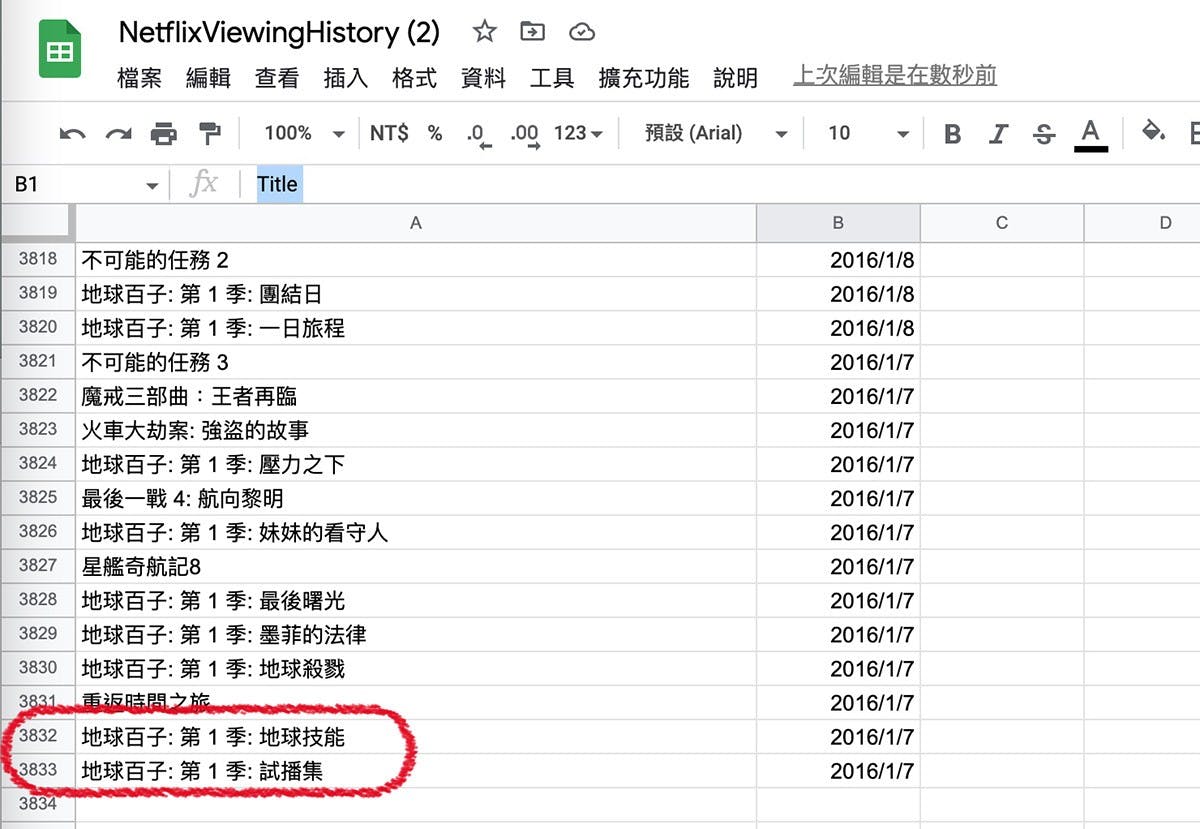Select column C header
Image resolution: width=1200 pixels, height=829 pixels.
click(x=1002, y=223)
